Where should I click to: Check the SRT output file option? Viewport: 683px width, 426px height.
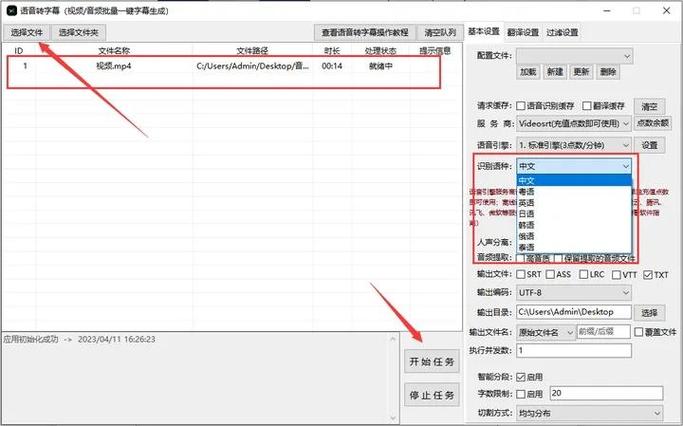[521, 274]
